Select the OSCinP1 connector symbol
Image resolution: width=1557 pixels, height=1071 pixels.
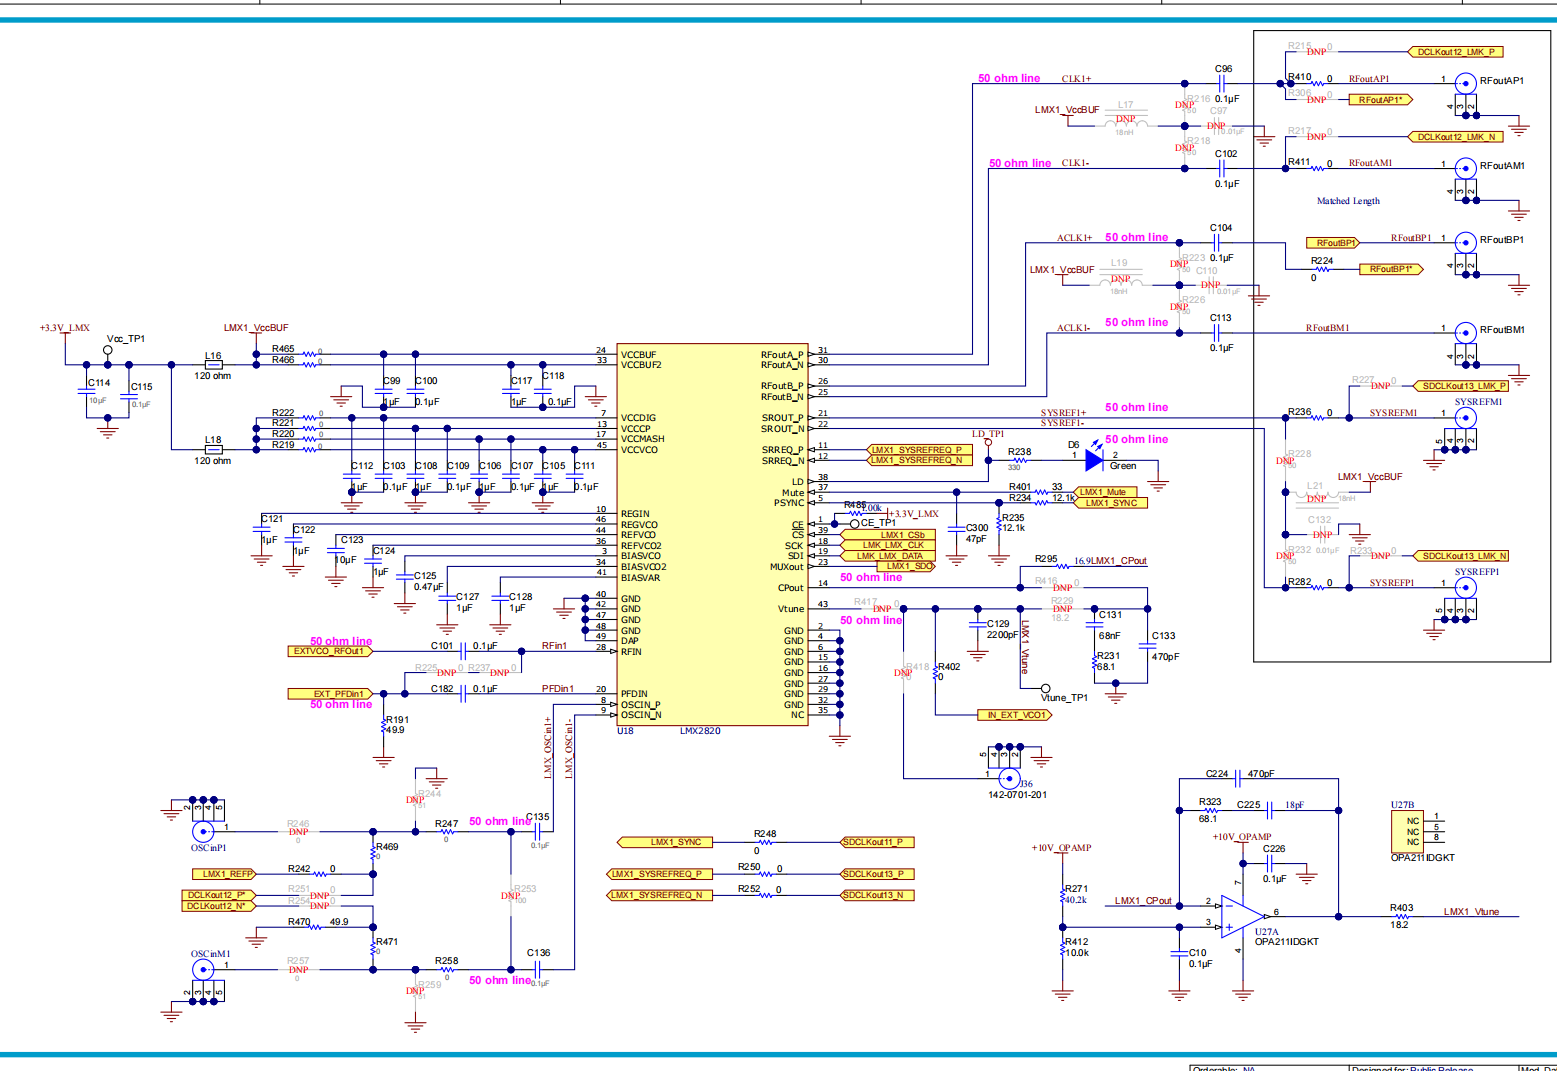[203, 830]
